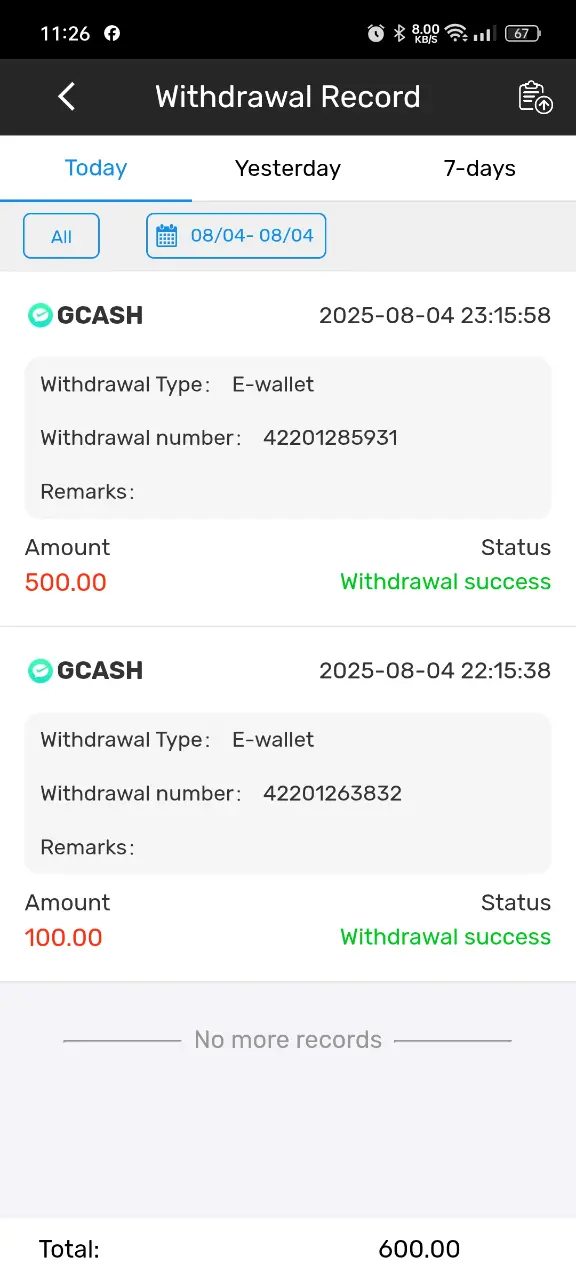Viewport: 576px width, 1280px height.
Task: Tap the Wi-Fi status icon
Action: [x=457, y=33]
